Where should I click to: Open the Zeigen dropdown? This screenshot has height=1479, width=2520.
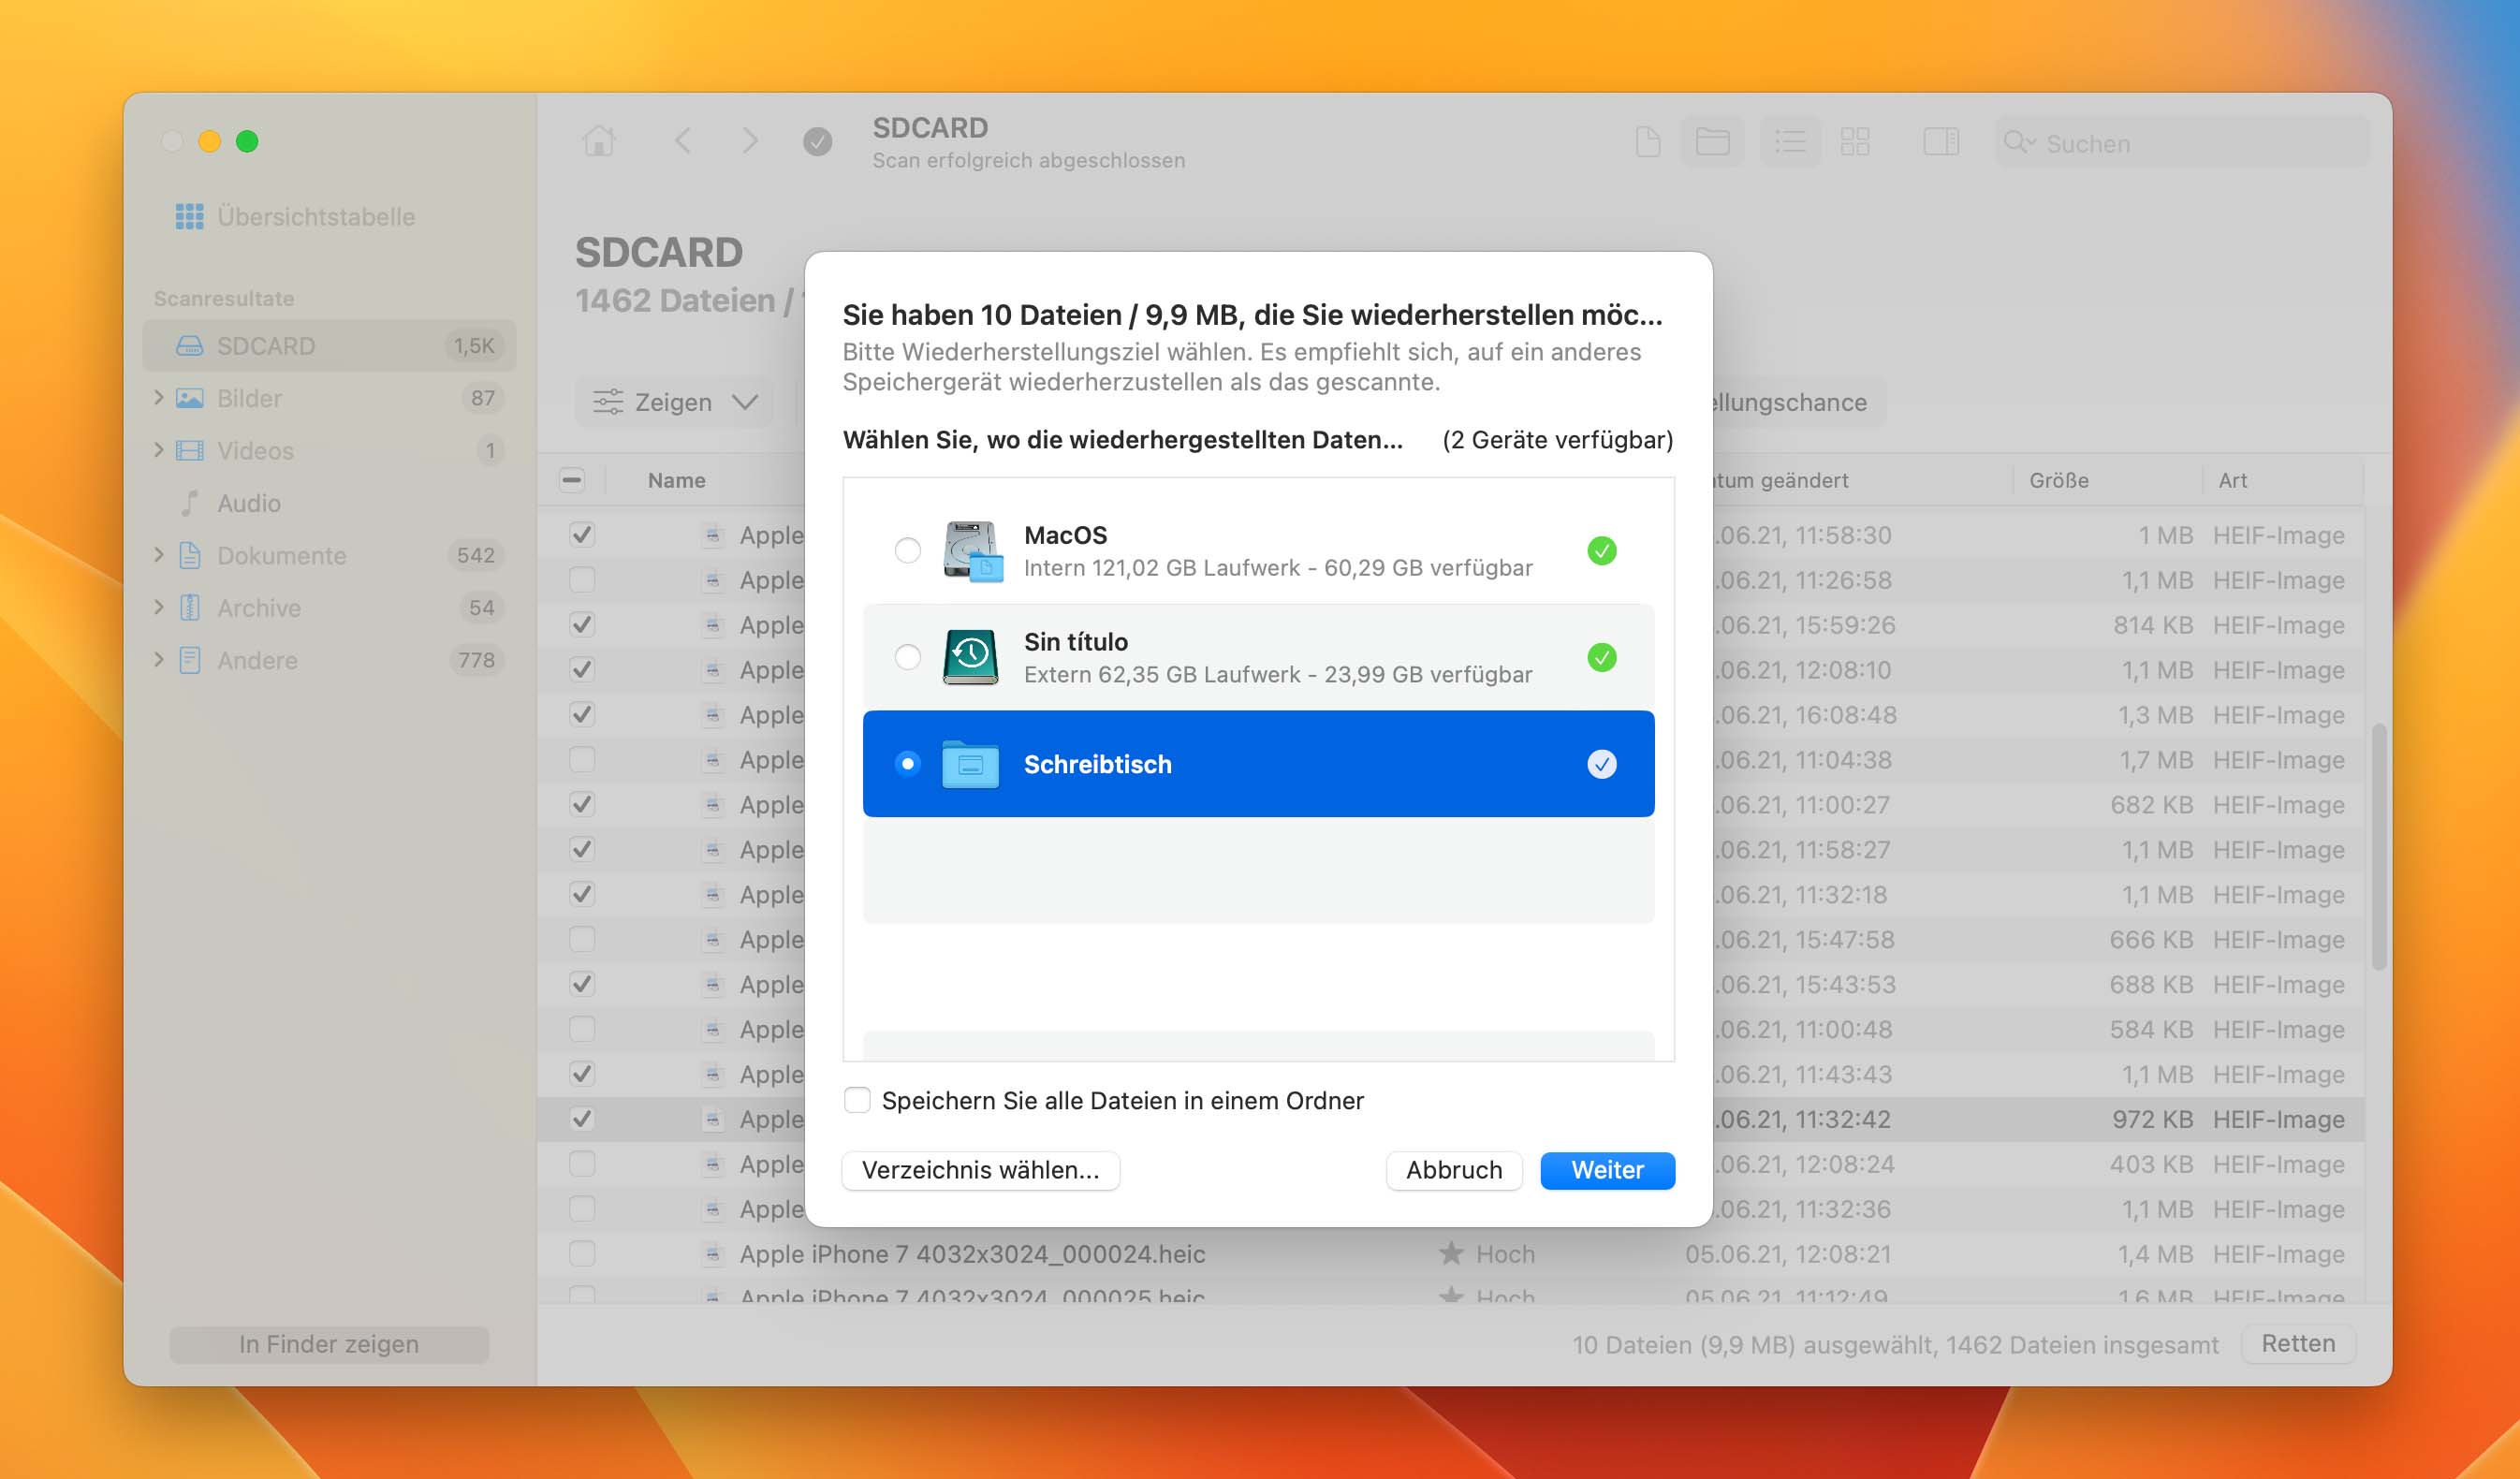click(674, 402)
